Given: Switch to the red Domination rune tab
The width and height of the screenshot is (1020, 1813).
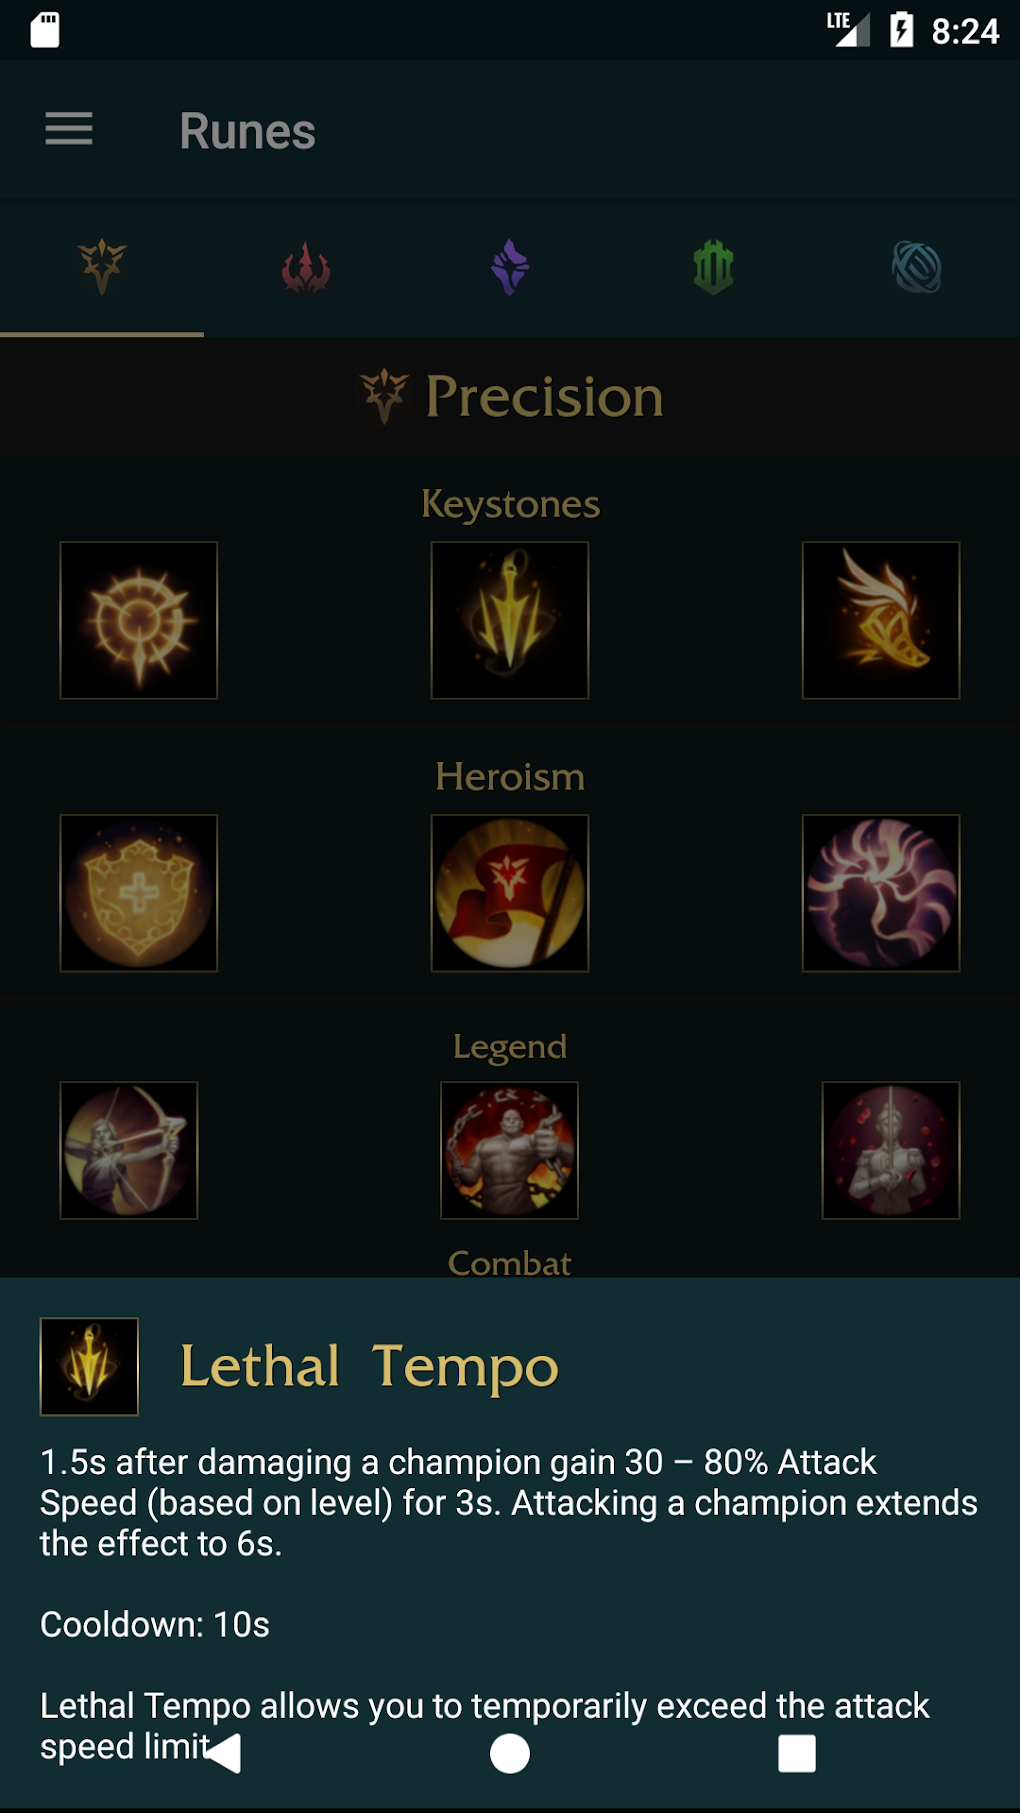Looking at the screenshot, I should (x=306, y=268).
